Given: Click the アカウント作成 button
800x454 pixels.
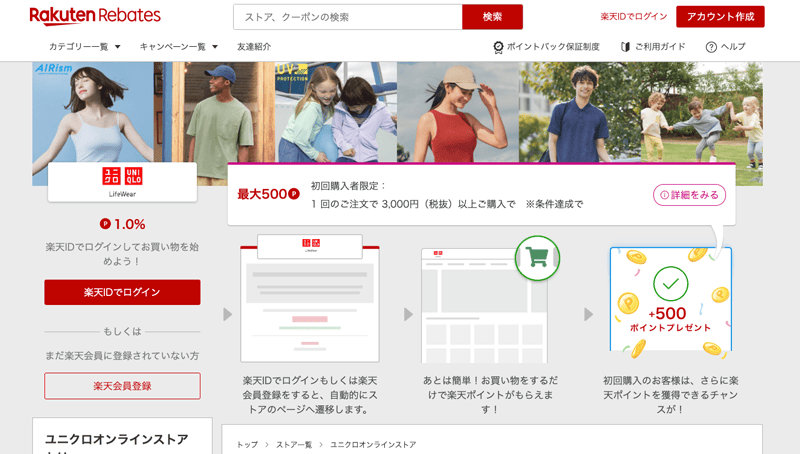Looking at the screenshot, I should pyautogui.click(x=720, y=16).
